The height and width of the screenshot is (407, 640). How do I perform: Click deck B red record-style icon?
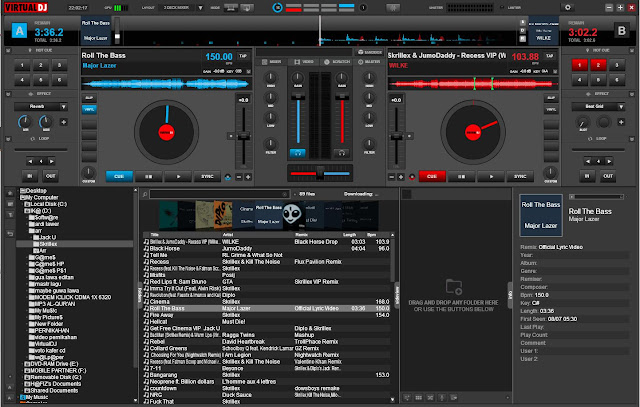(412, 177)
